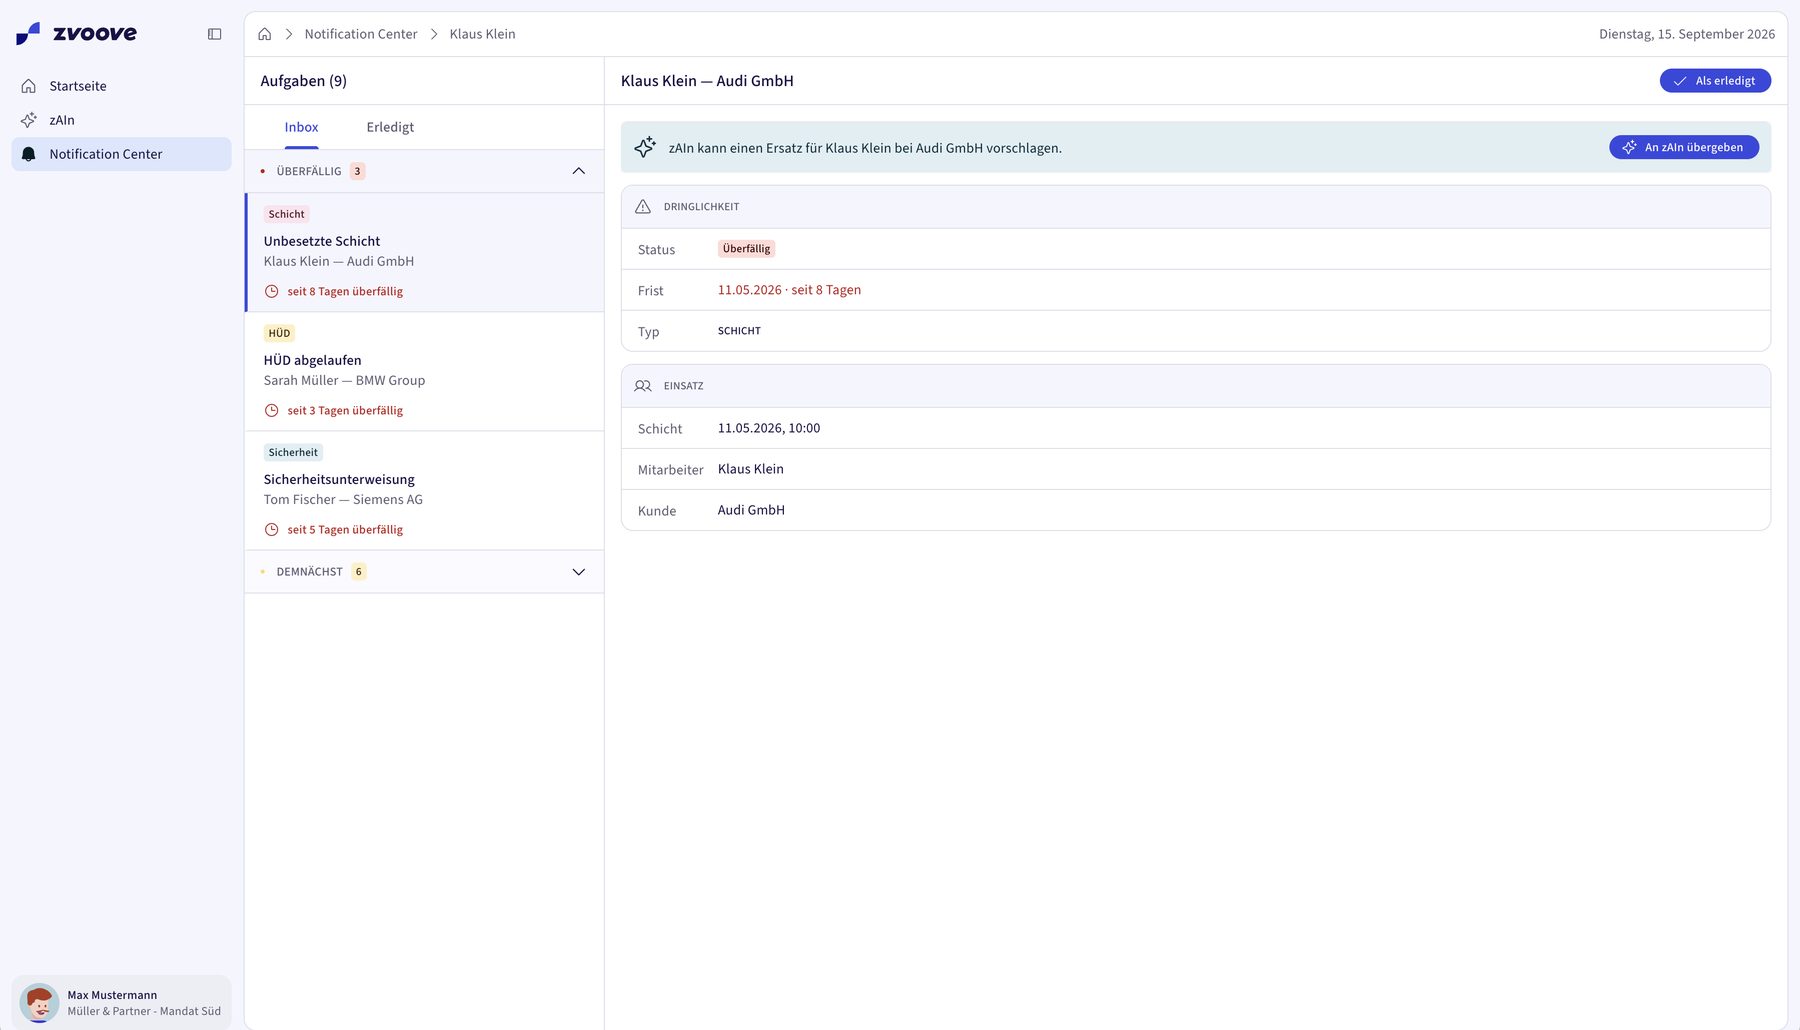
Task: Click Max Mustermann avatar picture
Action: tap(40, 1002)
